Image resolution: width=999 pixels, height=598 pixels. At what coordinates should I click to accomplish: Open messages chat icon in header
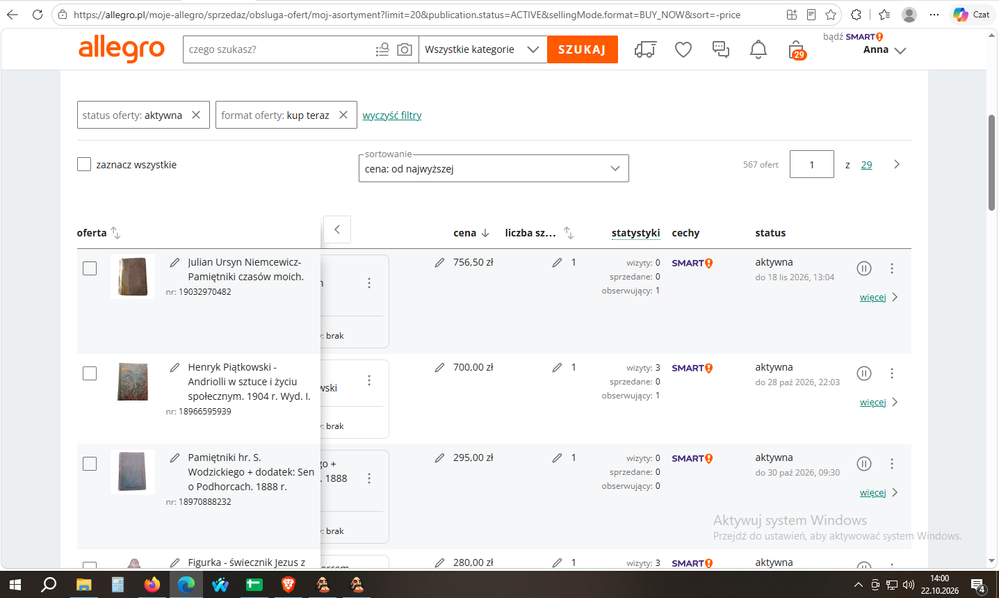coord(721,50)
